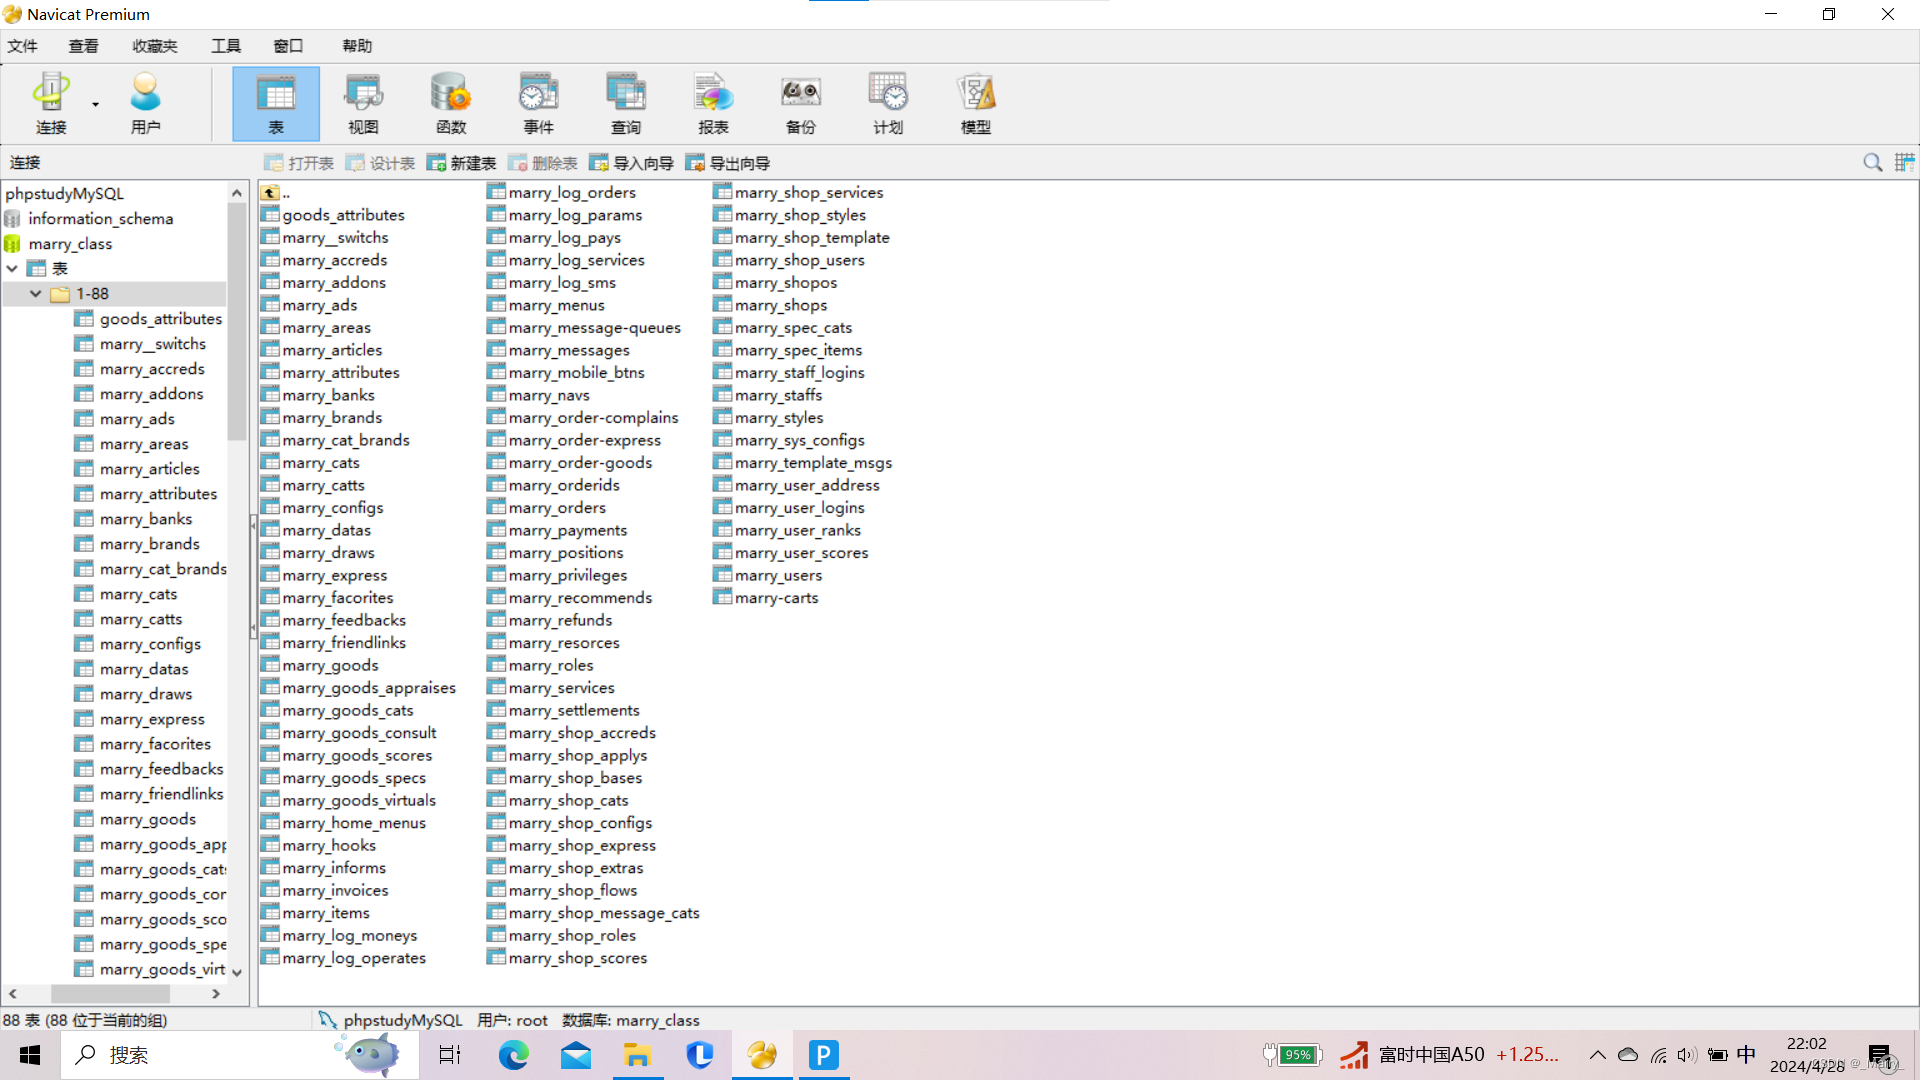Open the 工具 (Tools) menu
This screenshot has height=1080, width=1920.
tap(225, 45)
